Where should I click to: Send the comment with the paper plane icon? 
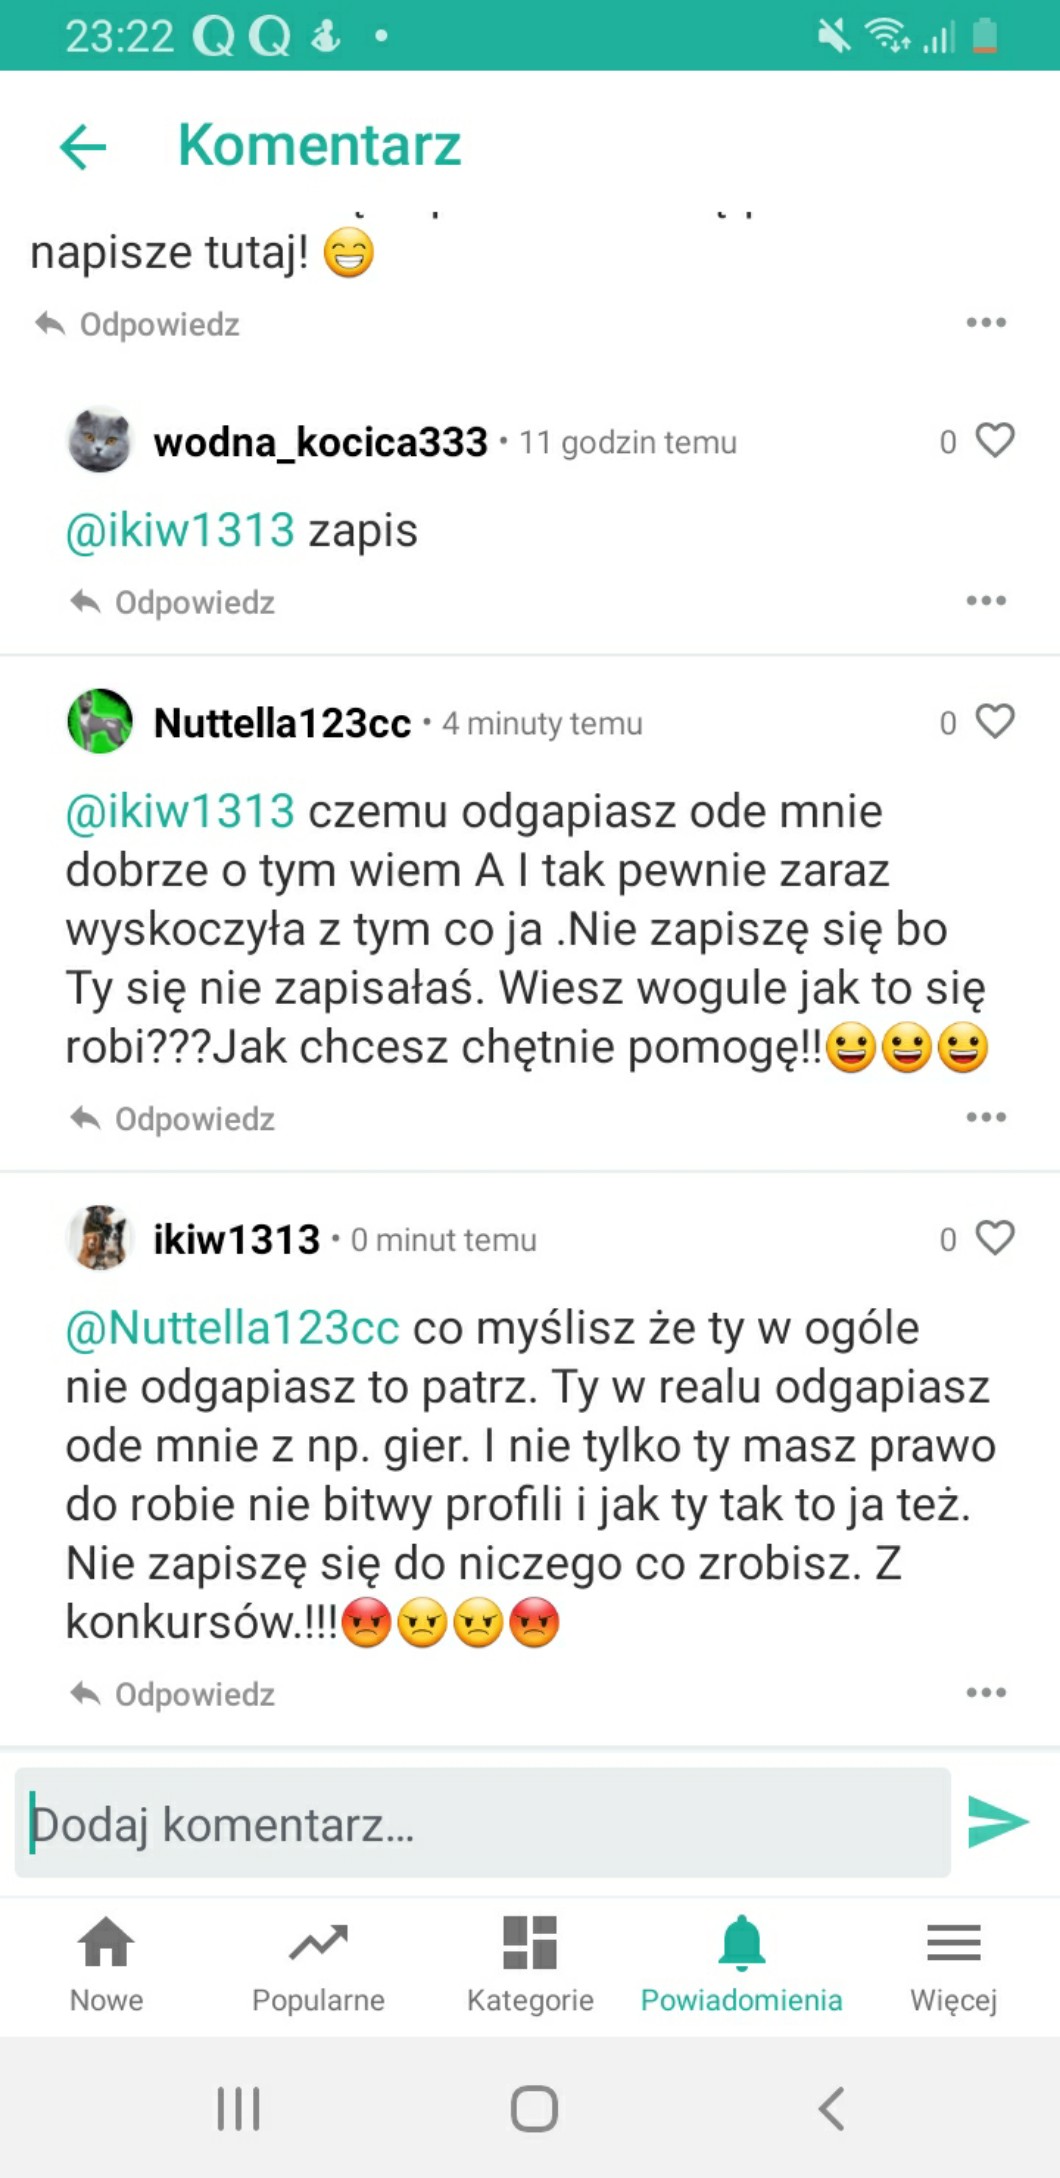click(997, 1822)
